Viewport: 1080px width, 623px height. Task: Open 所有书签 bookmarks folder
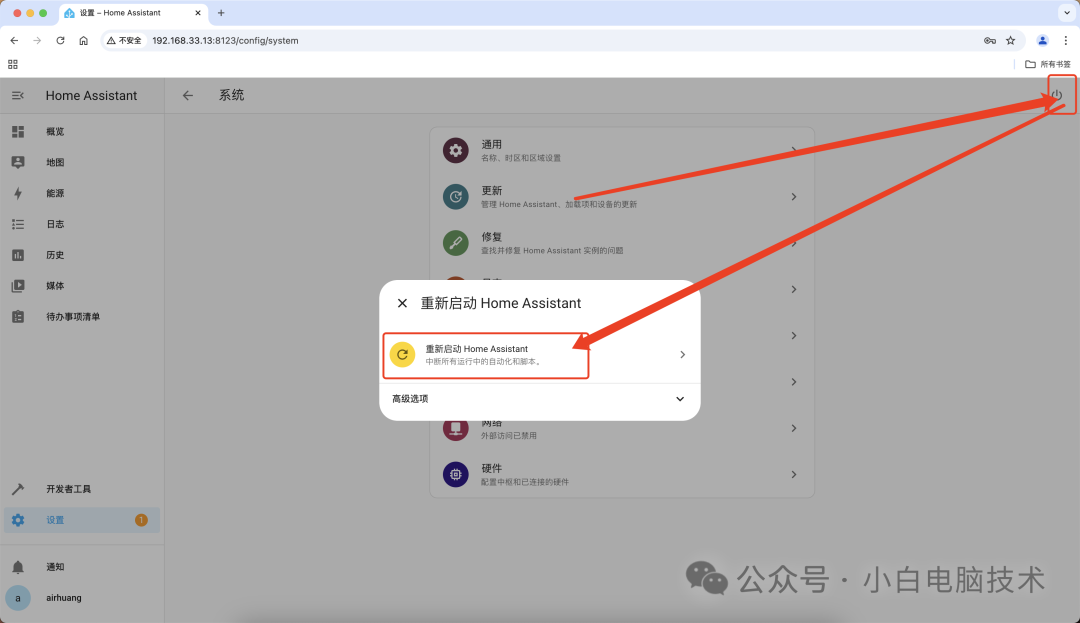point(1048,64)
